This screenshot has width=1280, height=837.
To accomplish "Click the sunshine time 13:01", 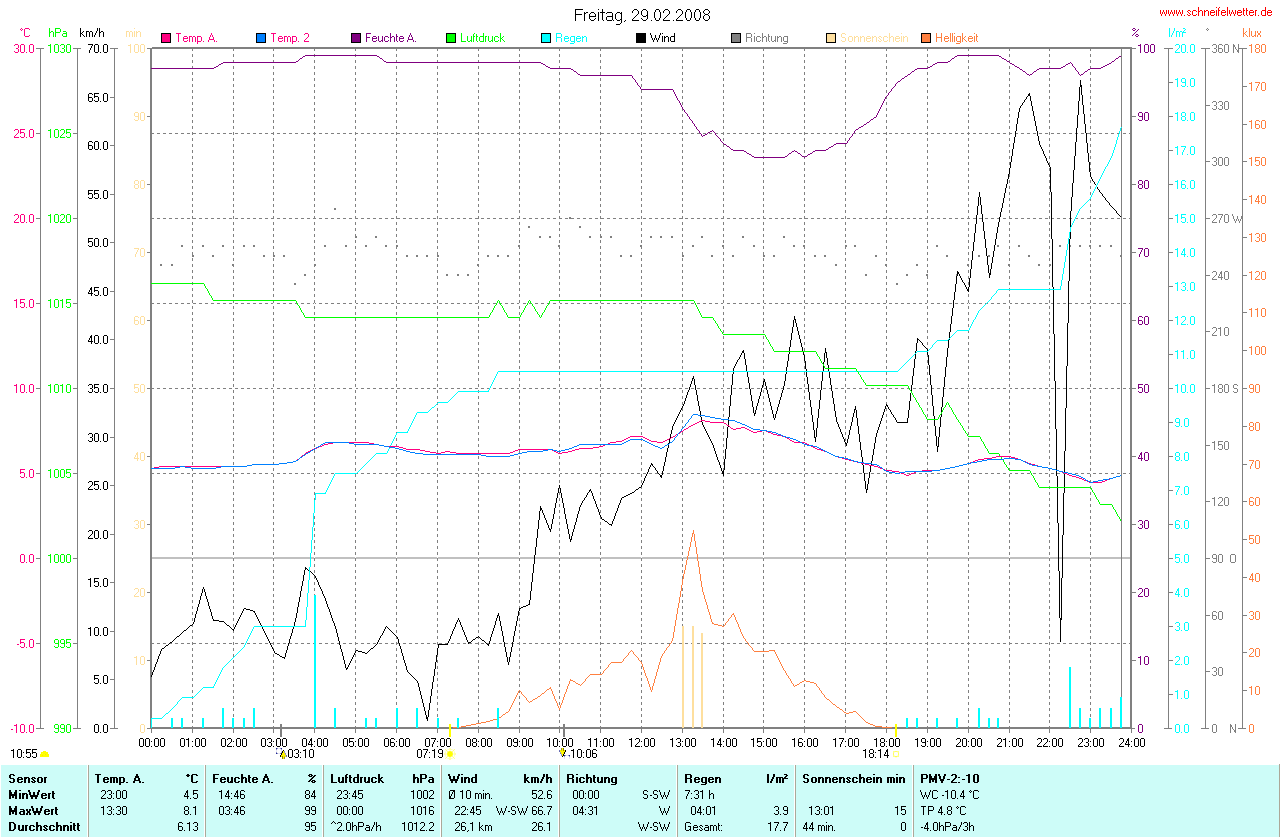I will (822, 810).
